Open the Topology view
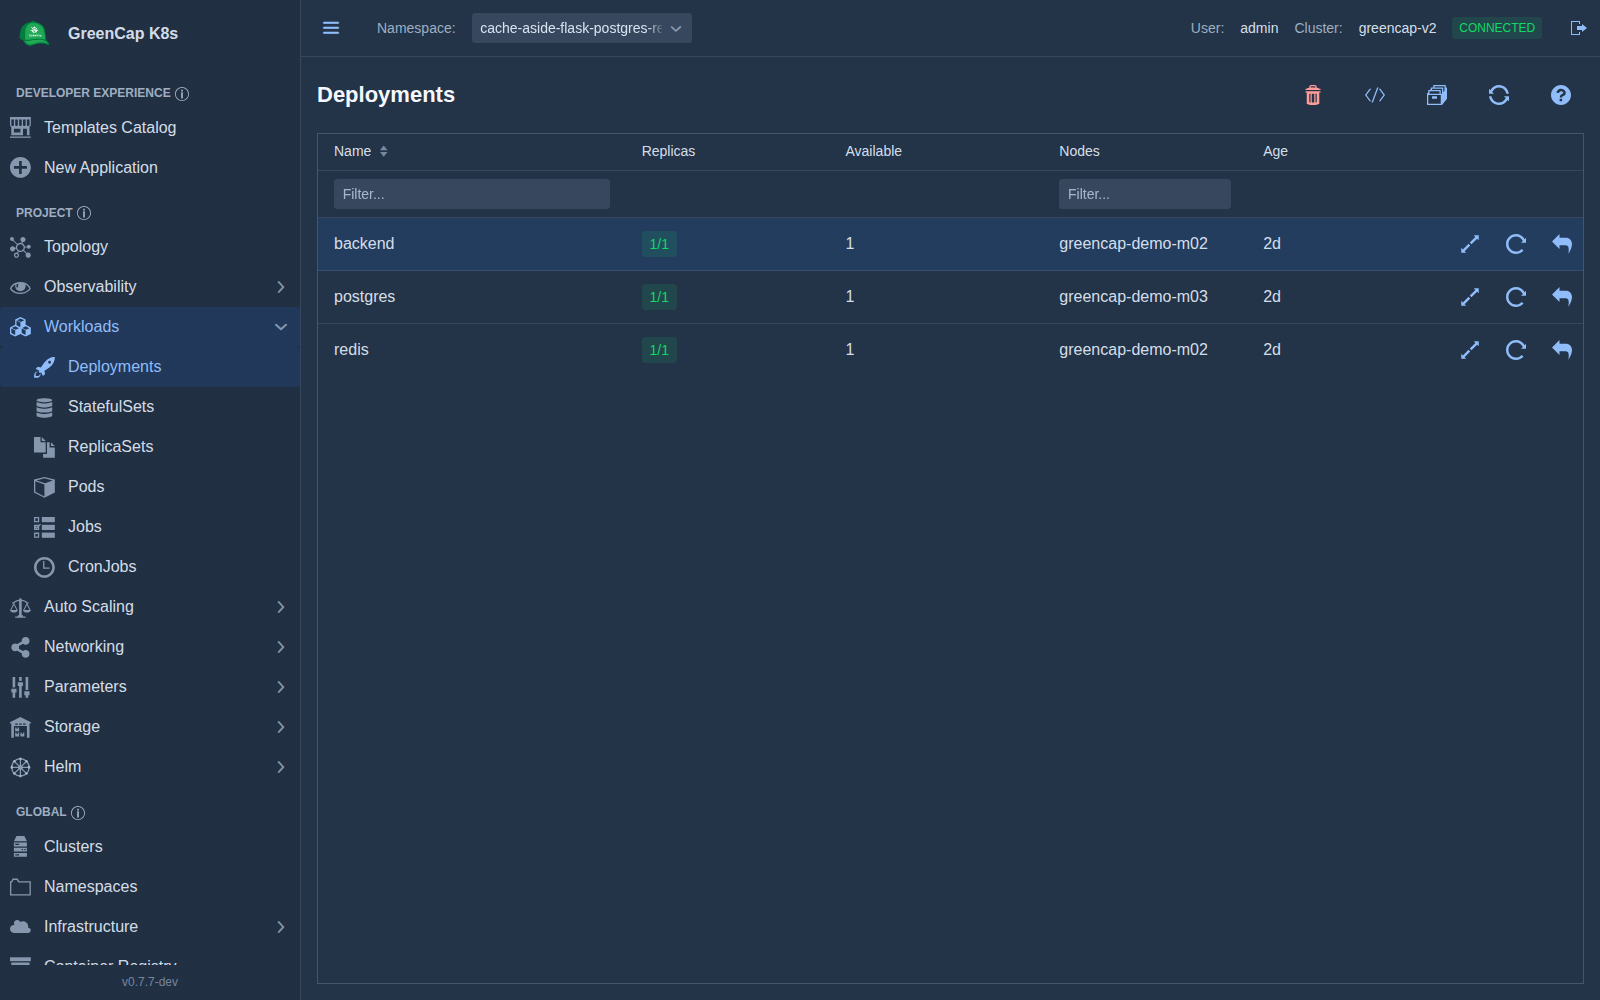Screen dimensions: 1600x1000 150,246
